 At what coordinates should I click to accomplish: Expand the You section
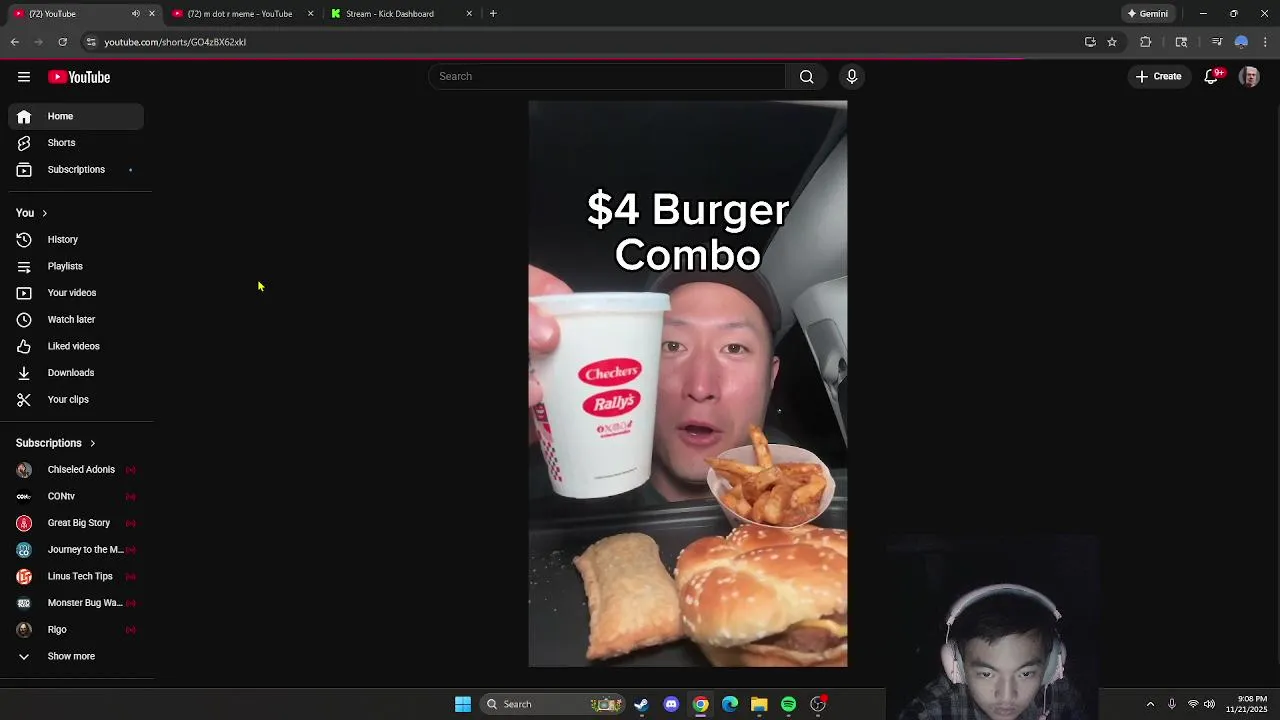pyautogui.click(x=32, y=213)
